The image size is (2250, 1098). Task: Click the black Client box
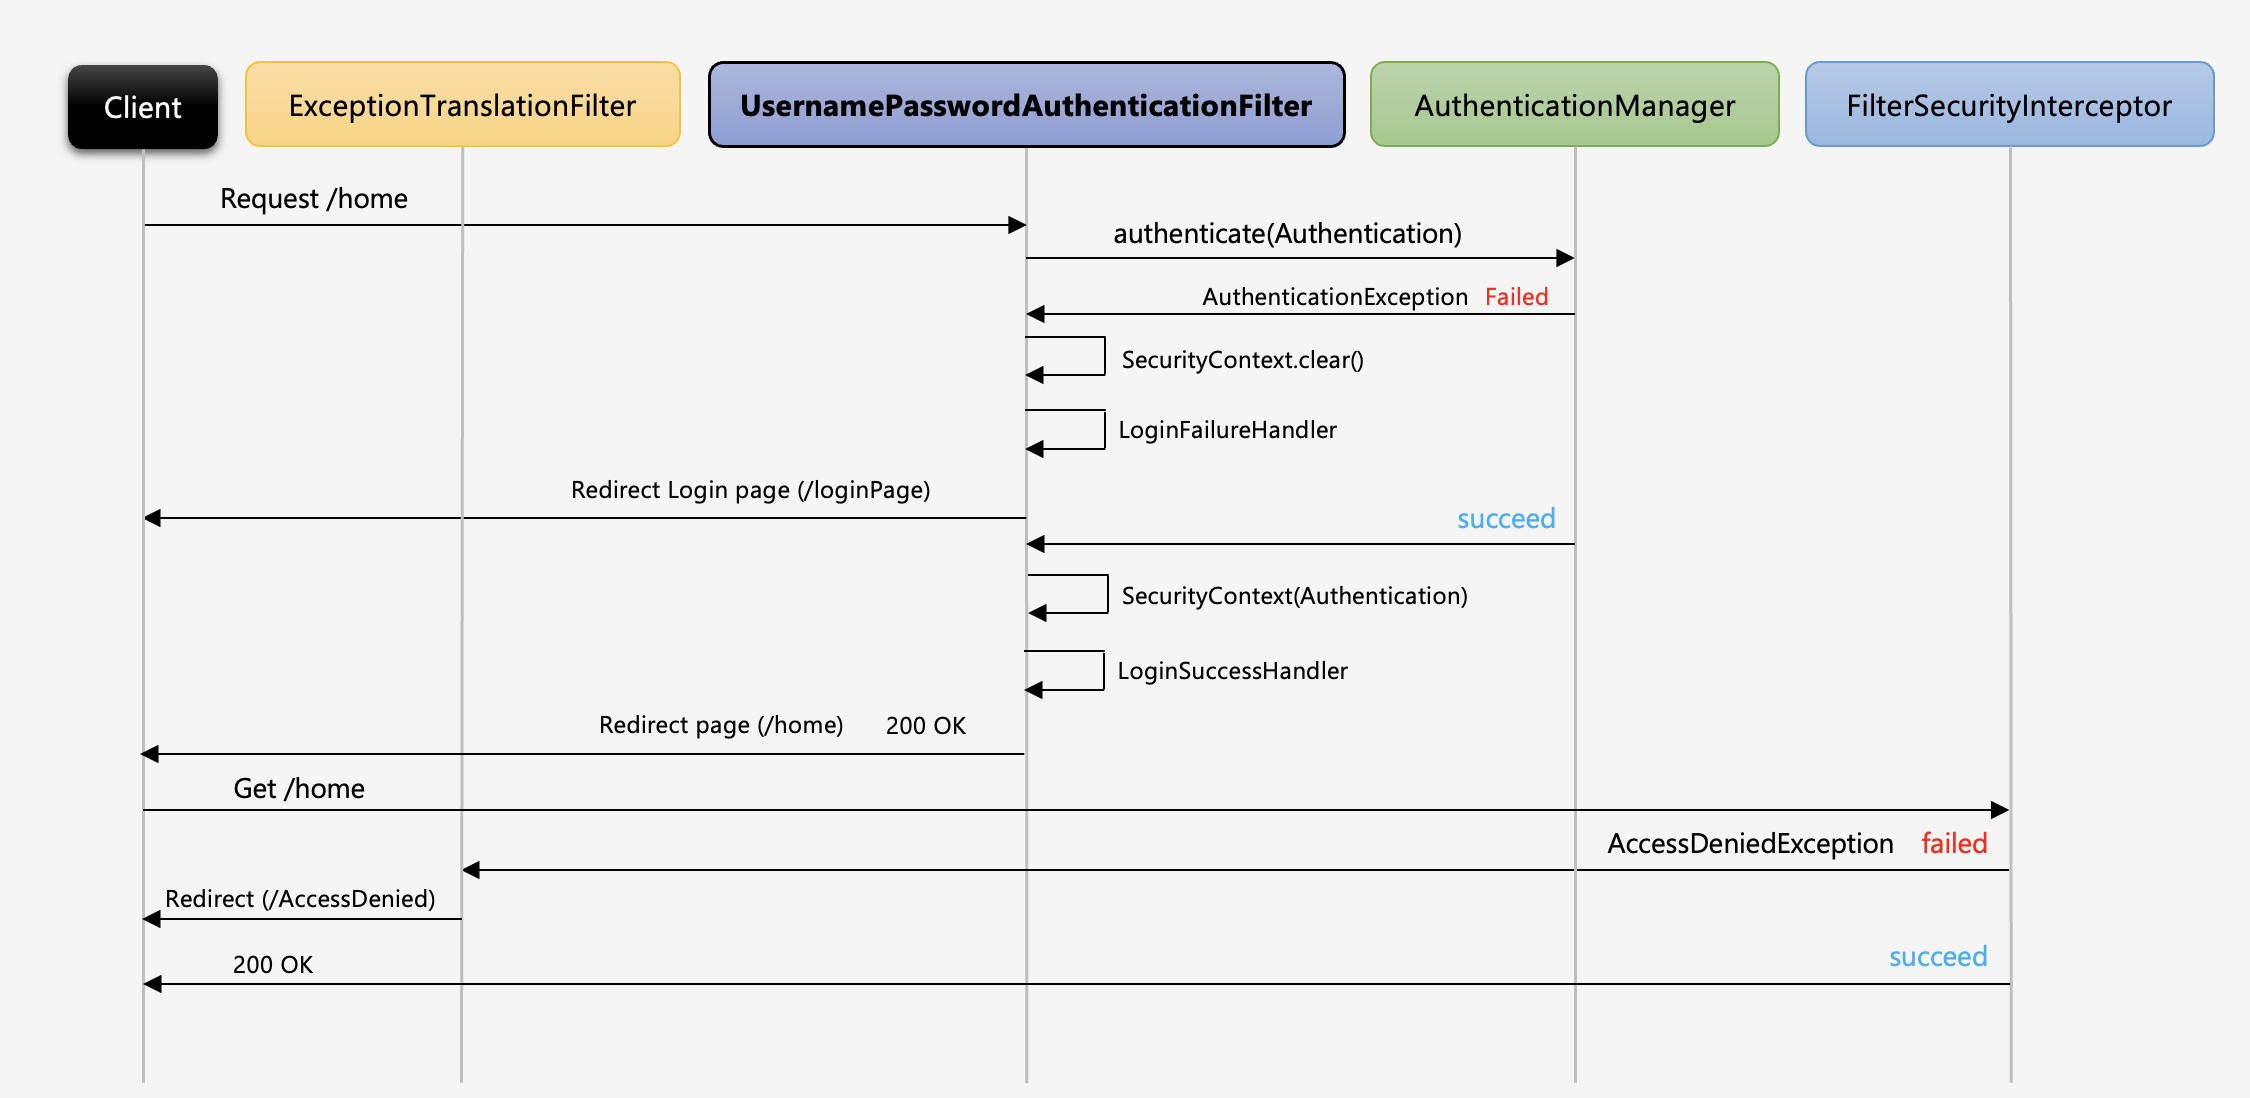142,107
